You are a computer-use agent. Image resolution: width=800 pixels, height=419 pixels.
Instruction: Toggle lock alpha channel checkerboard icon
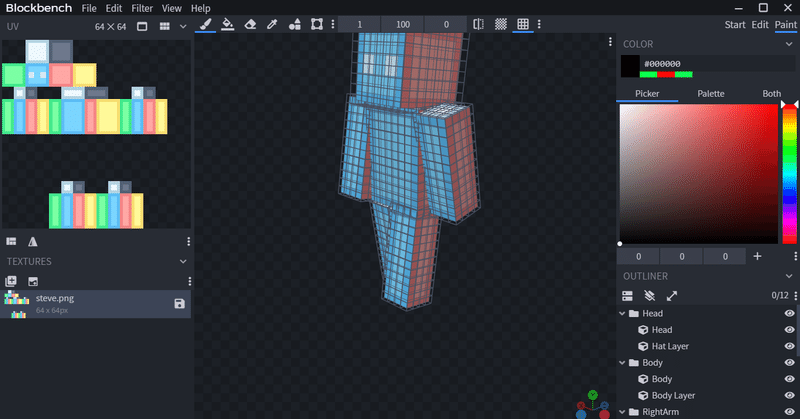click(x=501, y=24)
